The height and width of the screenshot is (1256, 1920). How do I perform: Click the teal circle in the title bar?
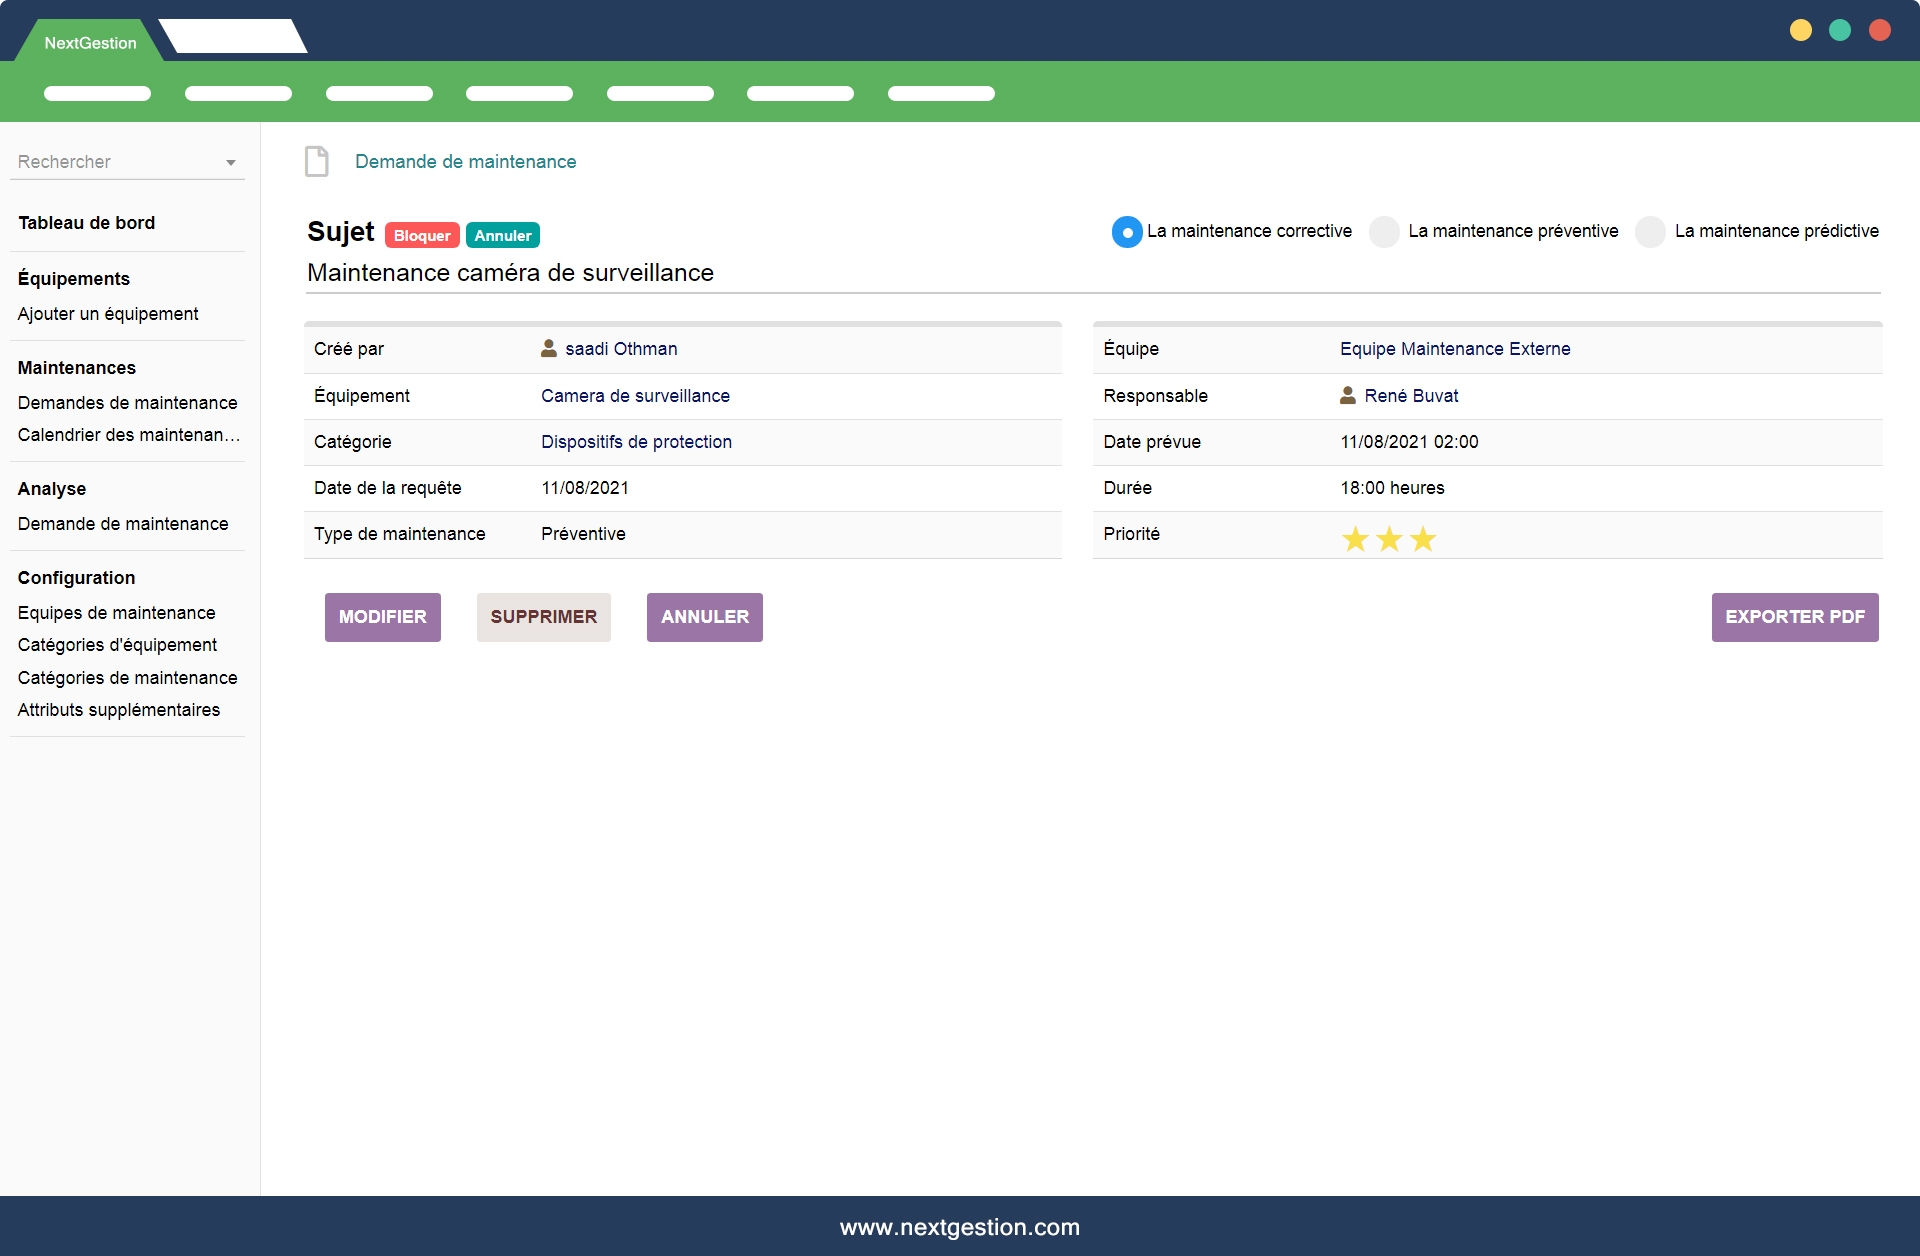tap(1839, 30)
